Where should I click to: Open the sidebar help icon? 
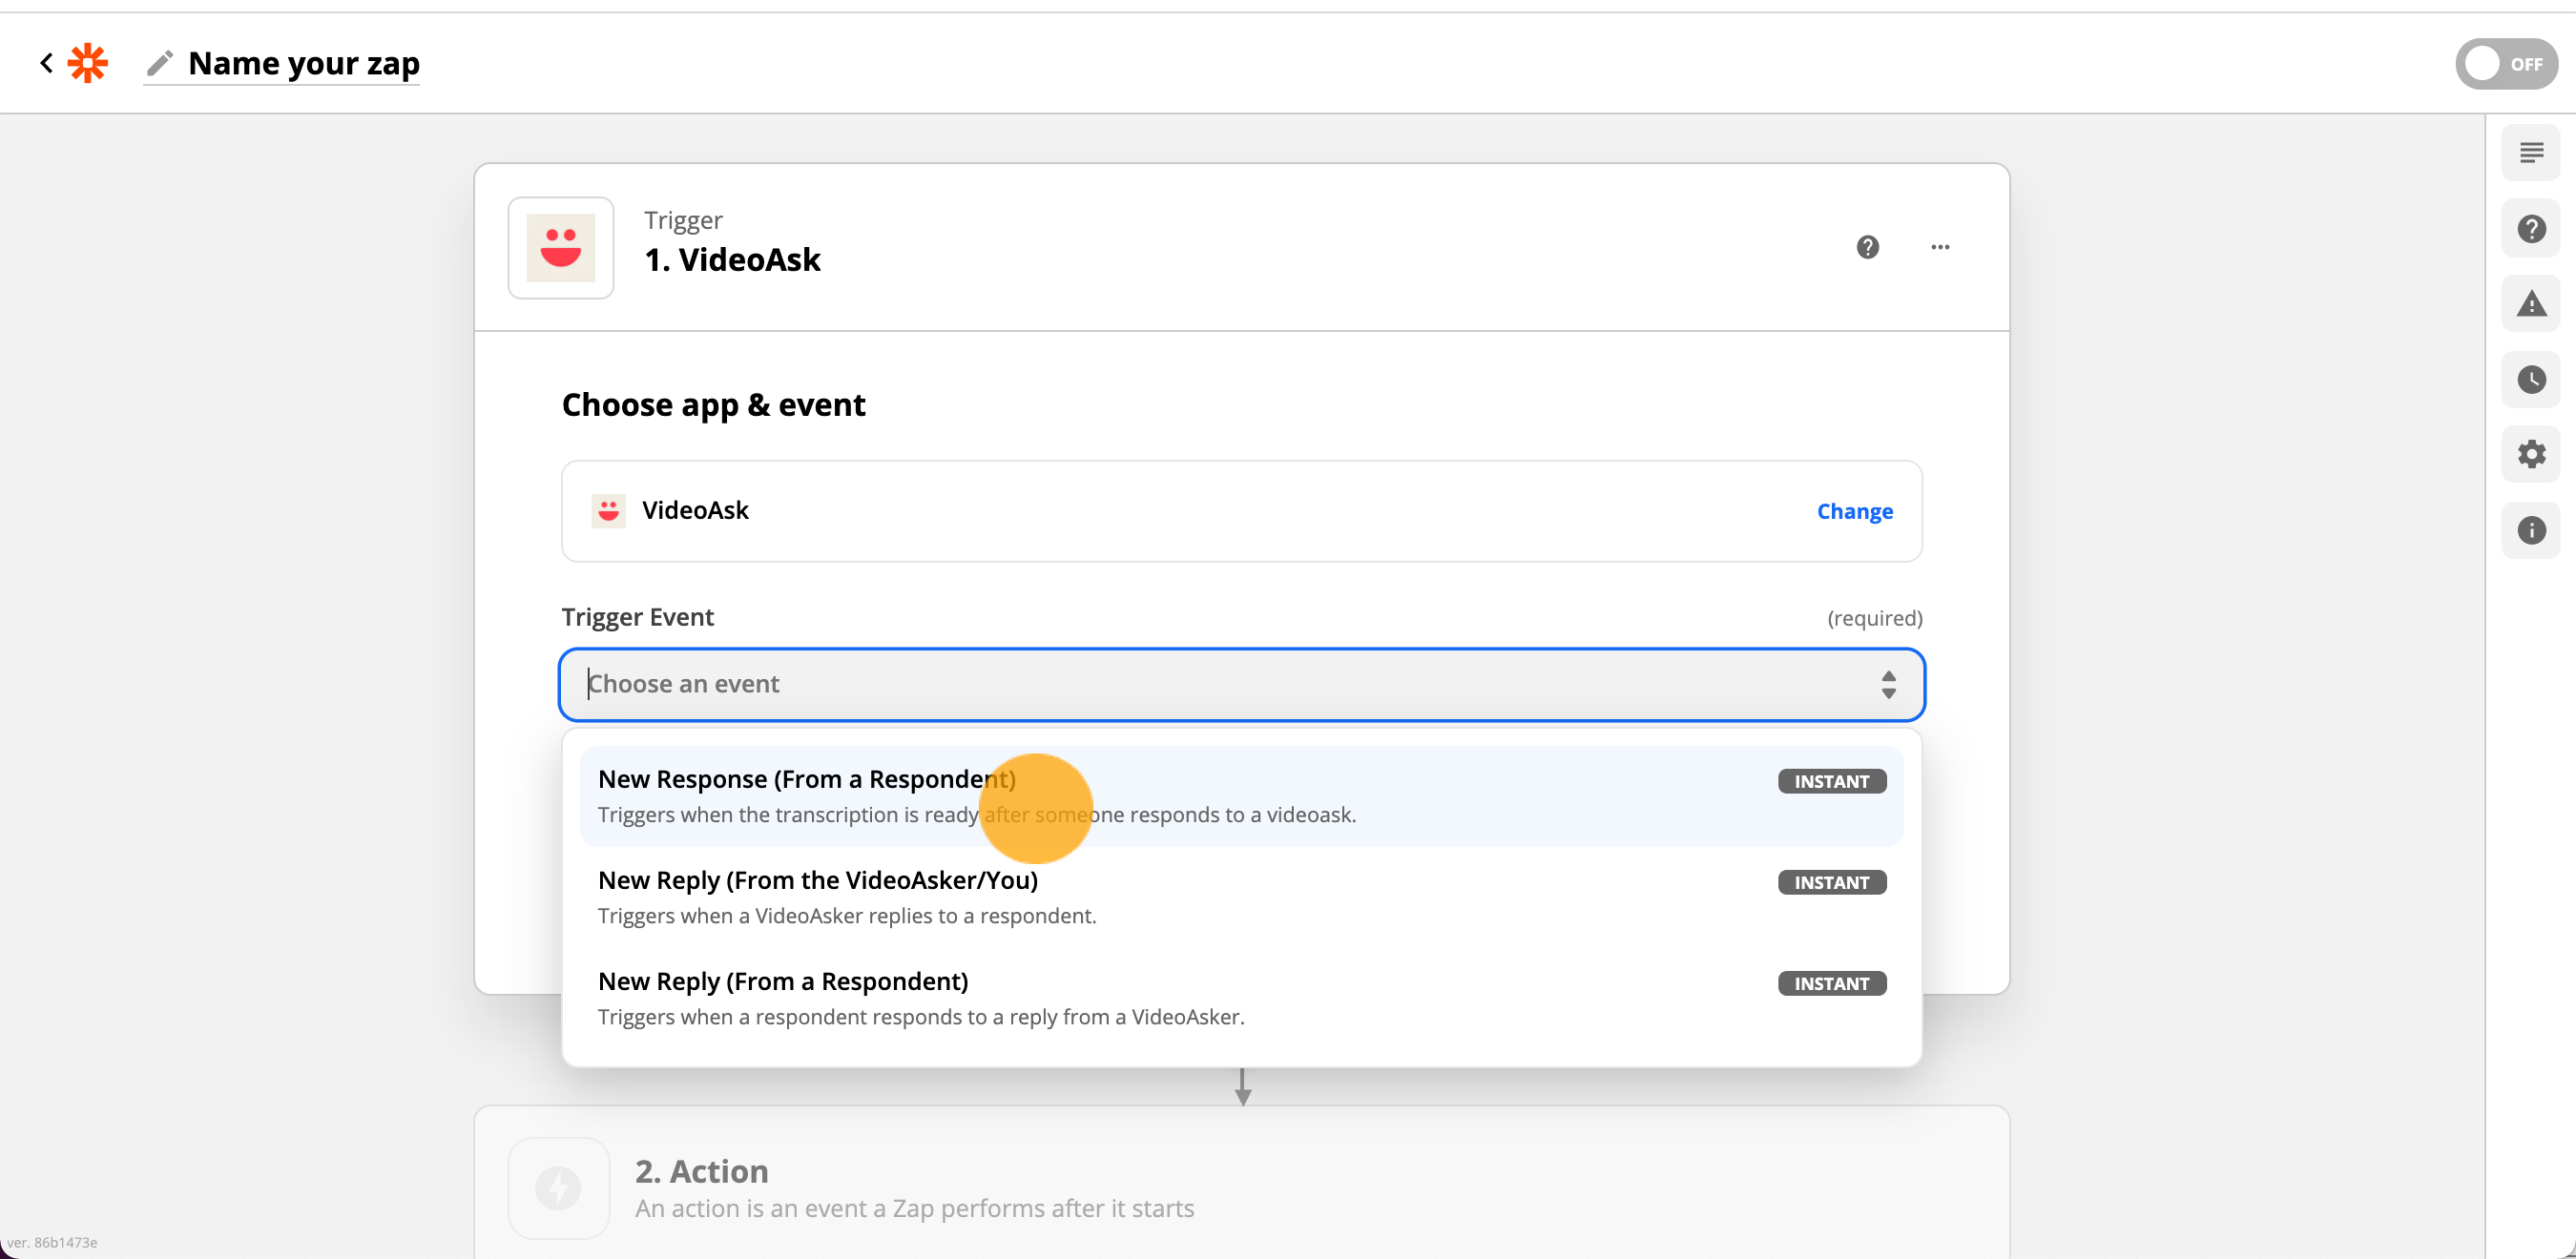(2532, 229)
